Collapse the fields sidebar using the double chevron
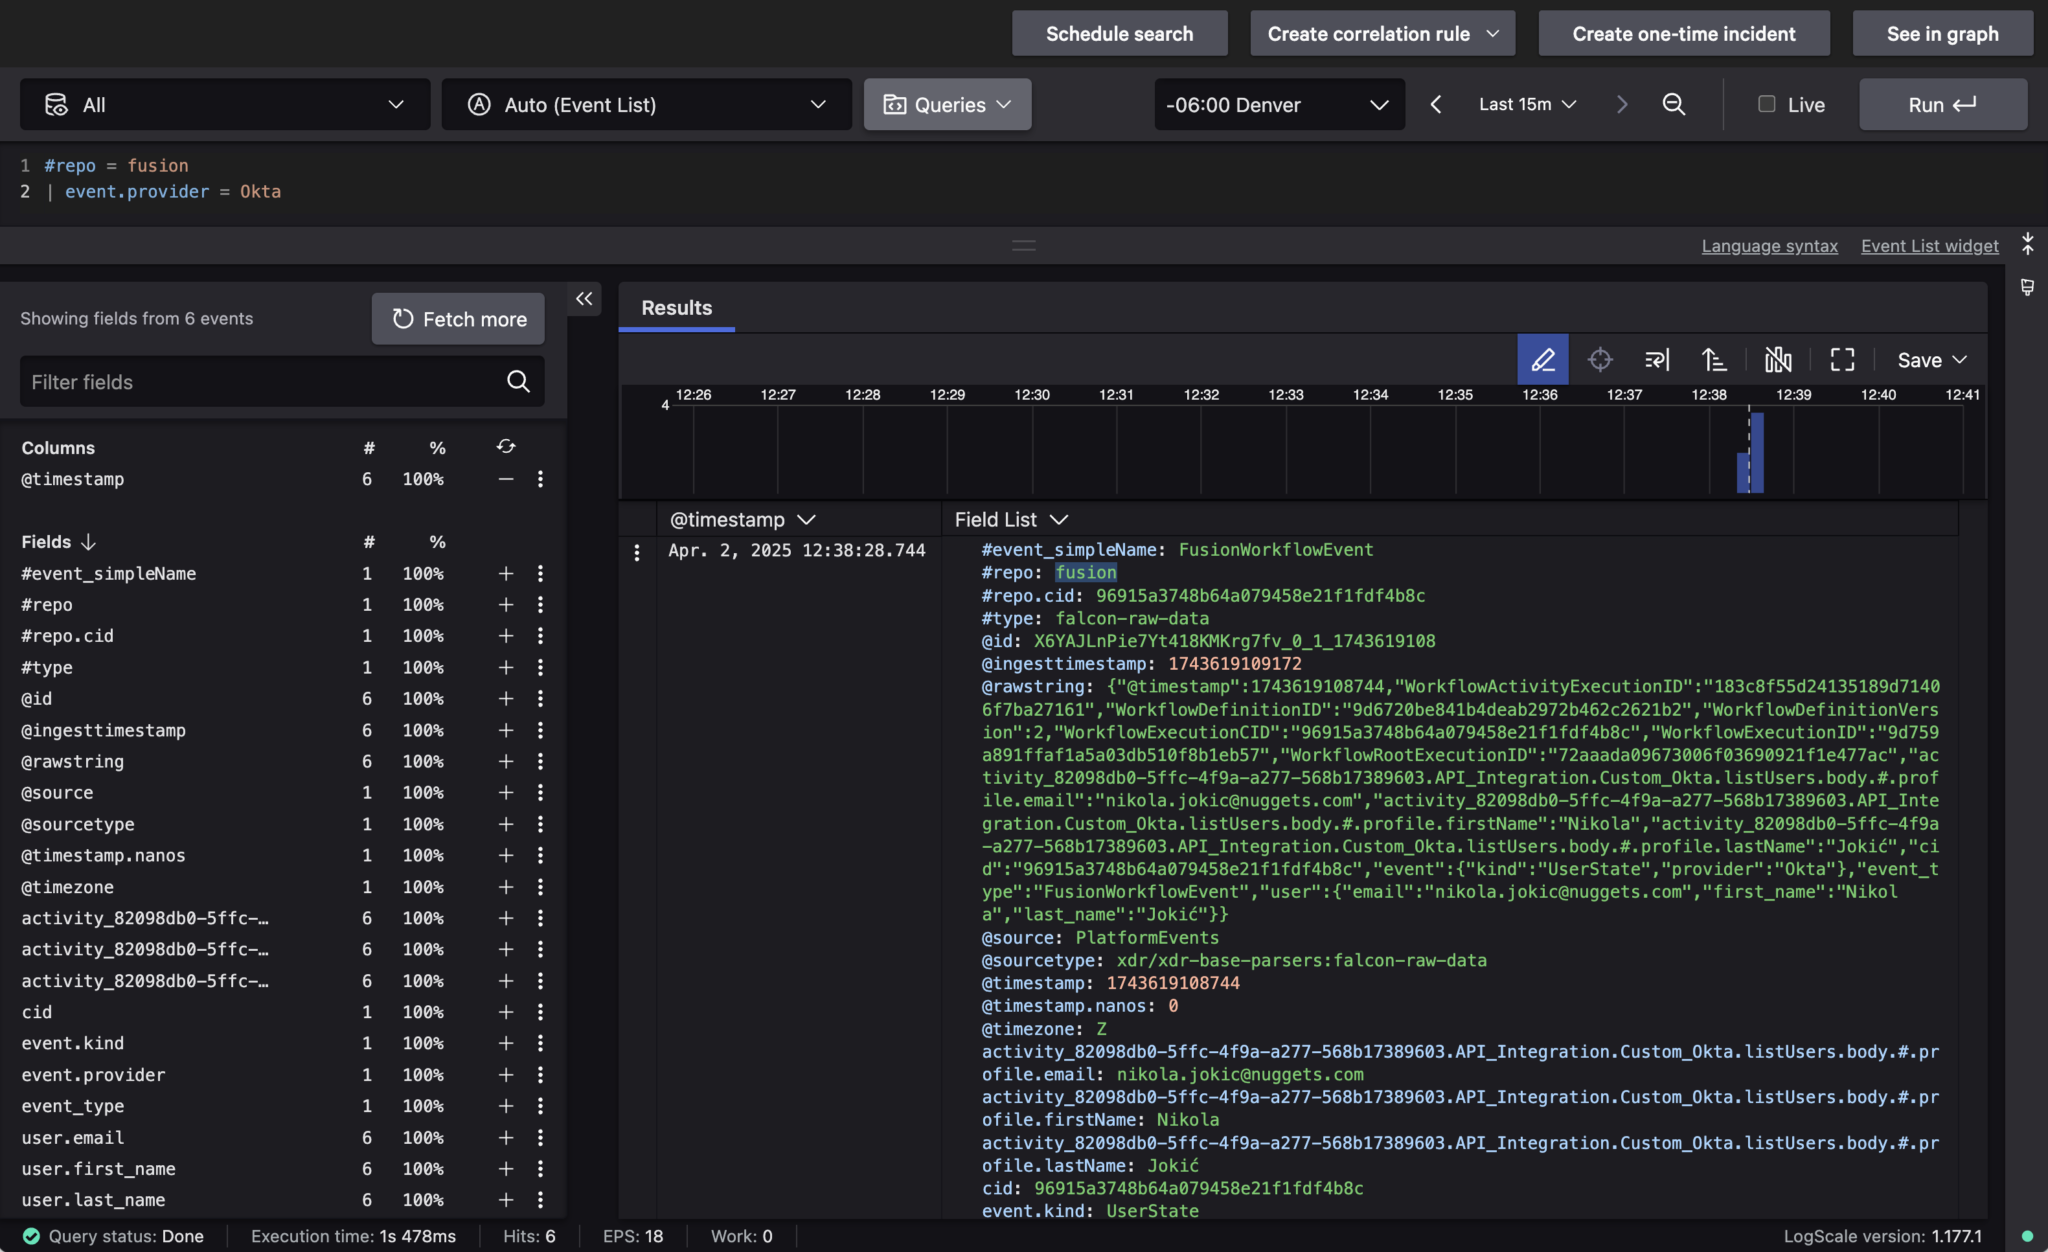The image size is (2048, 1252). 584,298
